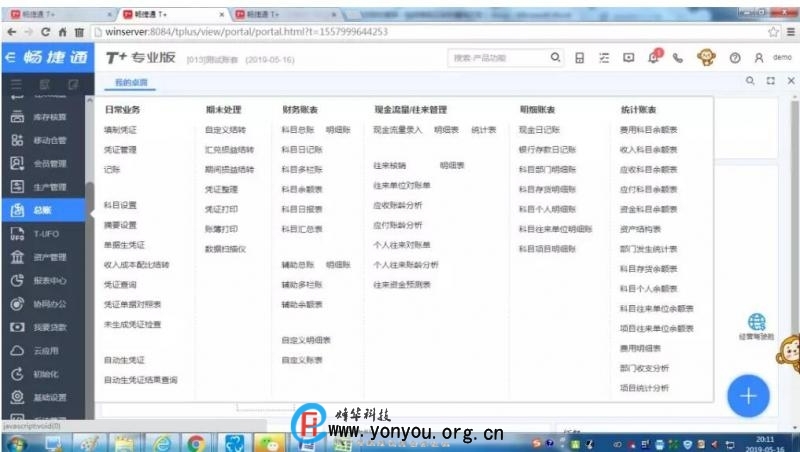Open the 资产管理 sidebar module
800x452 pixels.
[43, 257]
